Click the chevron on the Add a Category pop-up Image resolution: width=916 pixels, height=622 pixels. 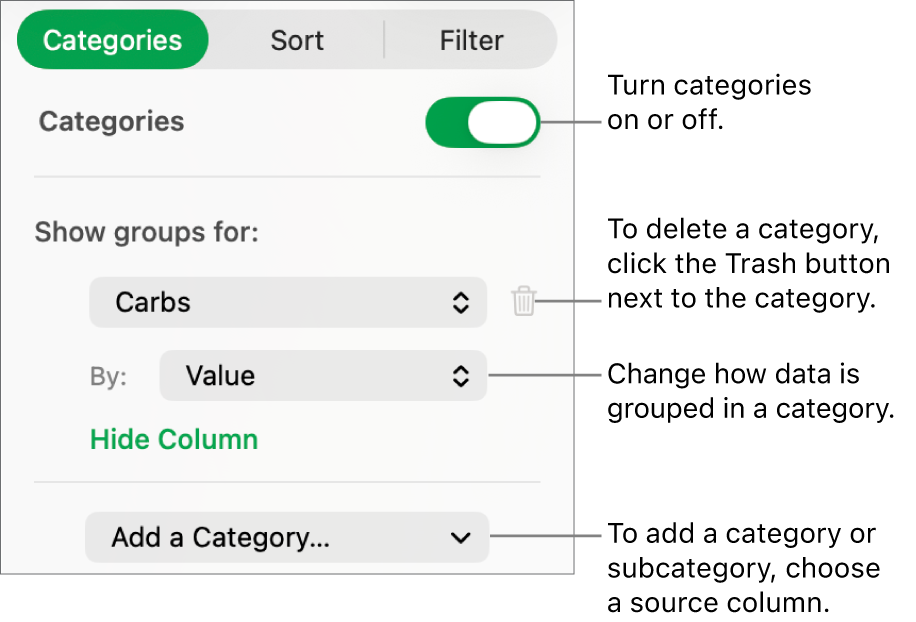click(x=460, y=538)
